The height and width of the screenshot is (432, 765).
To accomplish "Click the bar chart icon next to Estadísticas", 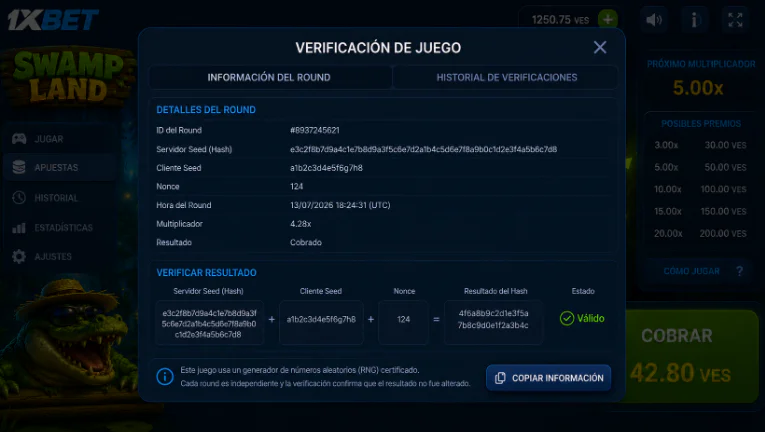I will pos(19,227).
